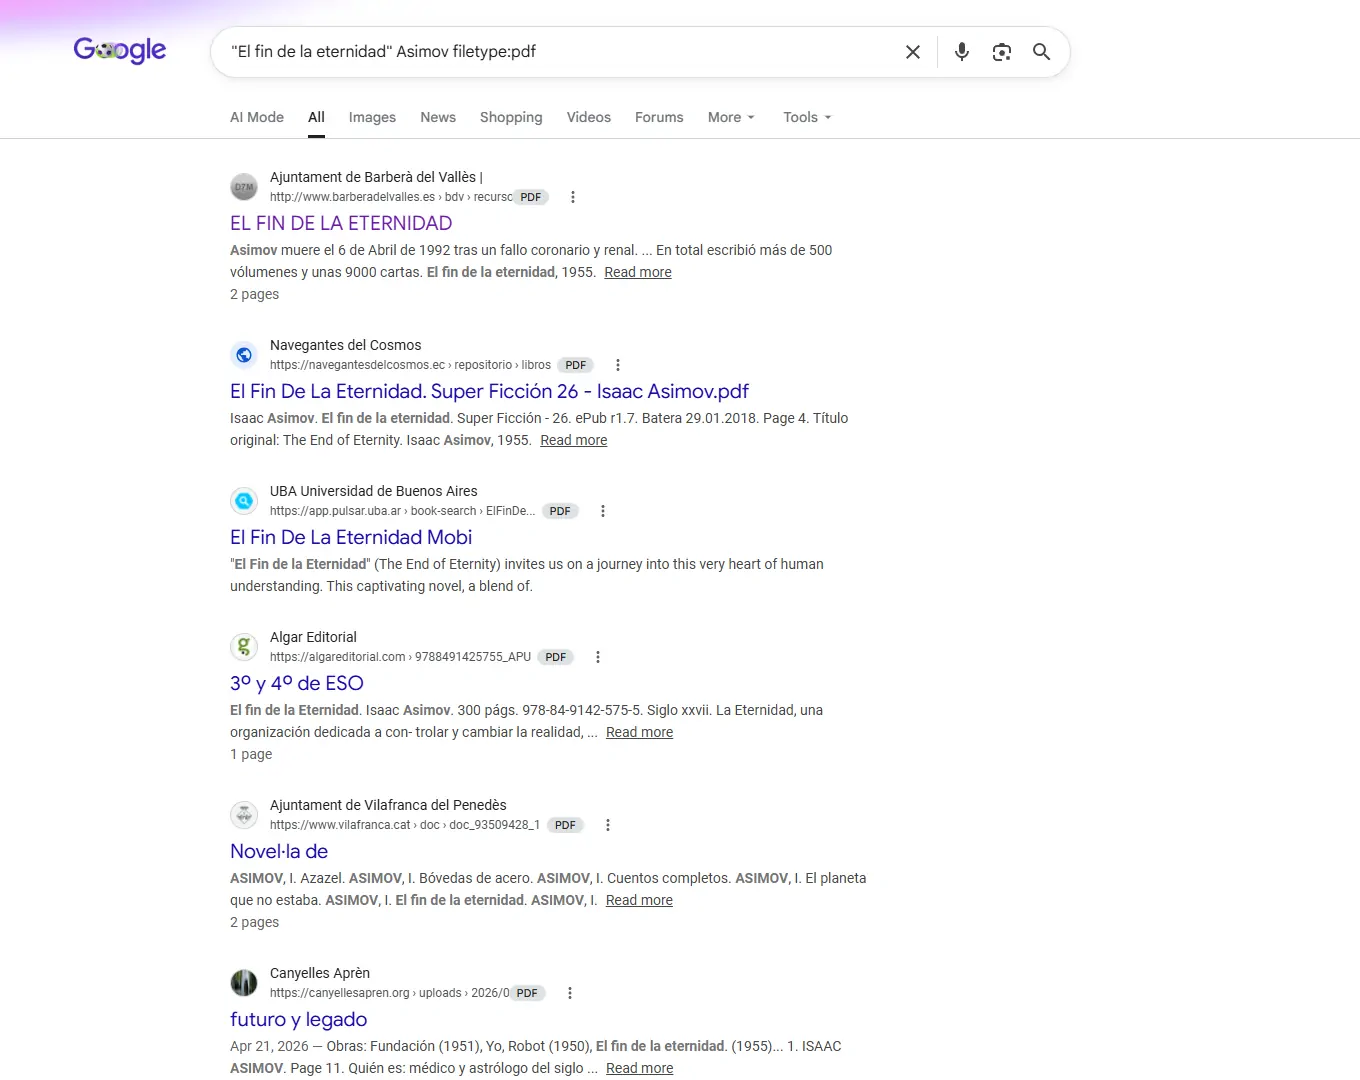Click Read more under Vilafranca snippet
This screenshot has height=1080, width=1360.
coord(639,900)
